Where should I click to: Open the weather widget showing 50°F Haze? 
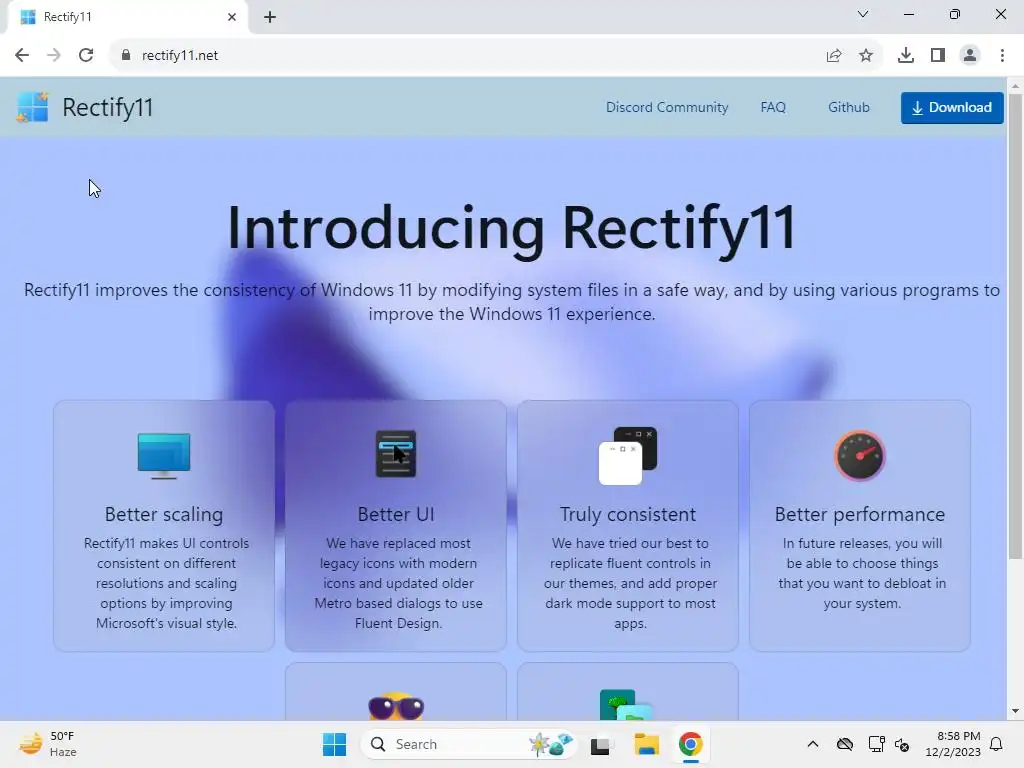47,744
